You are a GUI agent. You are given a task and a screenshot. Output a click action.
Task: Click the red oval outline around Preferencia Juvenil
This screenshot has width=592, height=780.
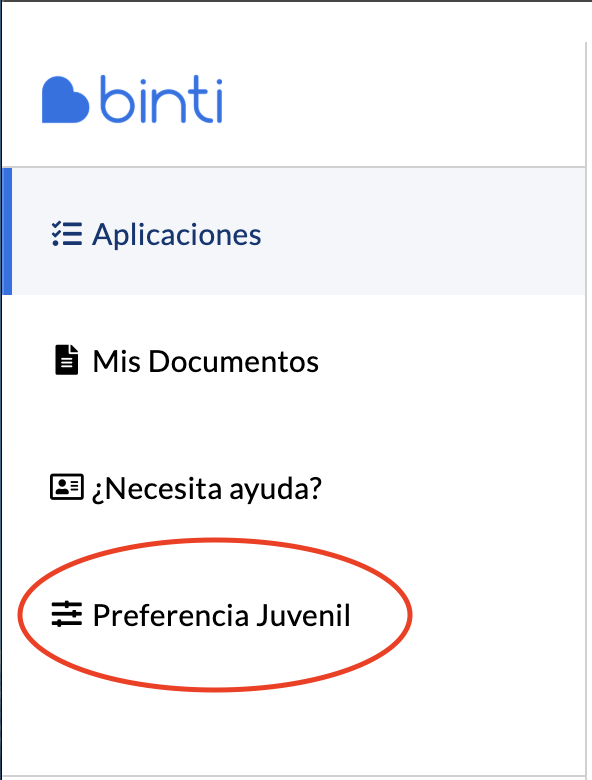point(215,540)
